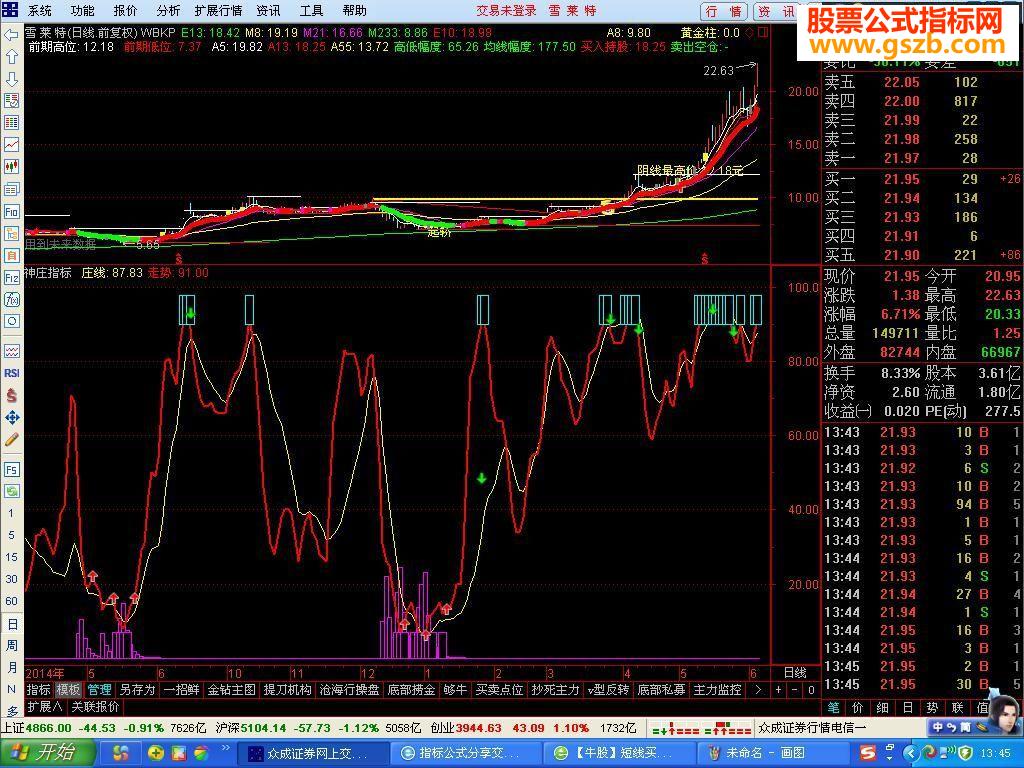The image size is (1024, 768).
Task: Click the + button beside the indicator tabs
Action: tap(778, 690)
